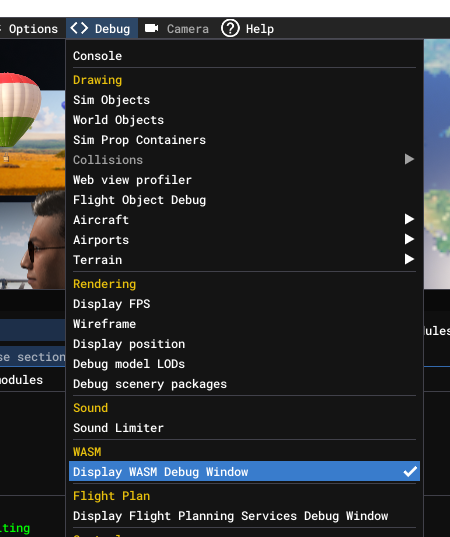450x537 pixels.
Task: Enable Display FPS option
Action: [244, 304]
